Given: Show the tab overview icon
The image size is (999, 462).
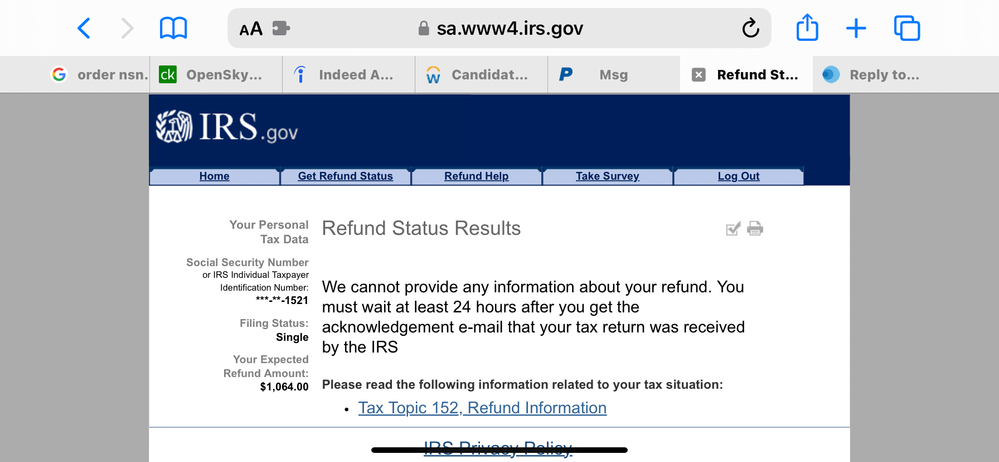Looking at the screenshot, I should [907, 29].
